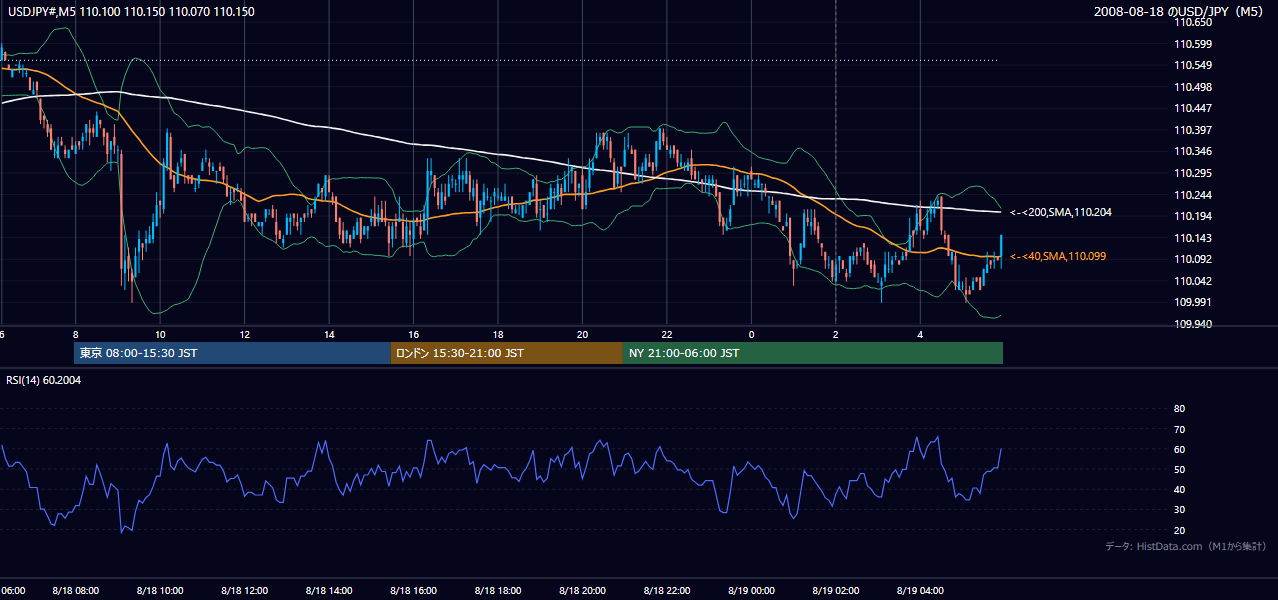The height and width of the screenshot is (600, 1278).
Task: Click RSI scale value 20
Action: (1179, 530)
